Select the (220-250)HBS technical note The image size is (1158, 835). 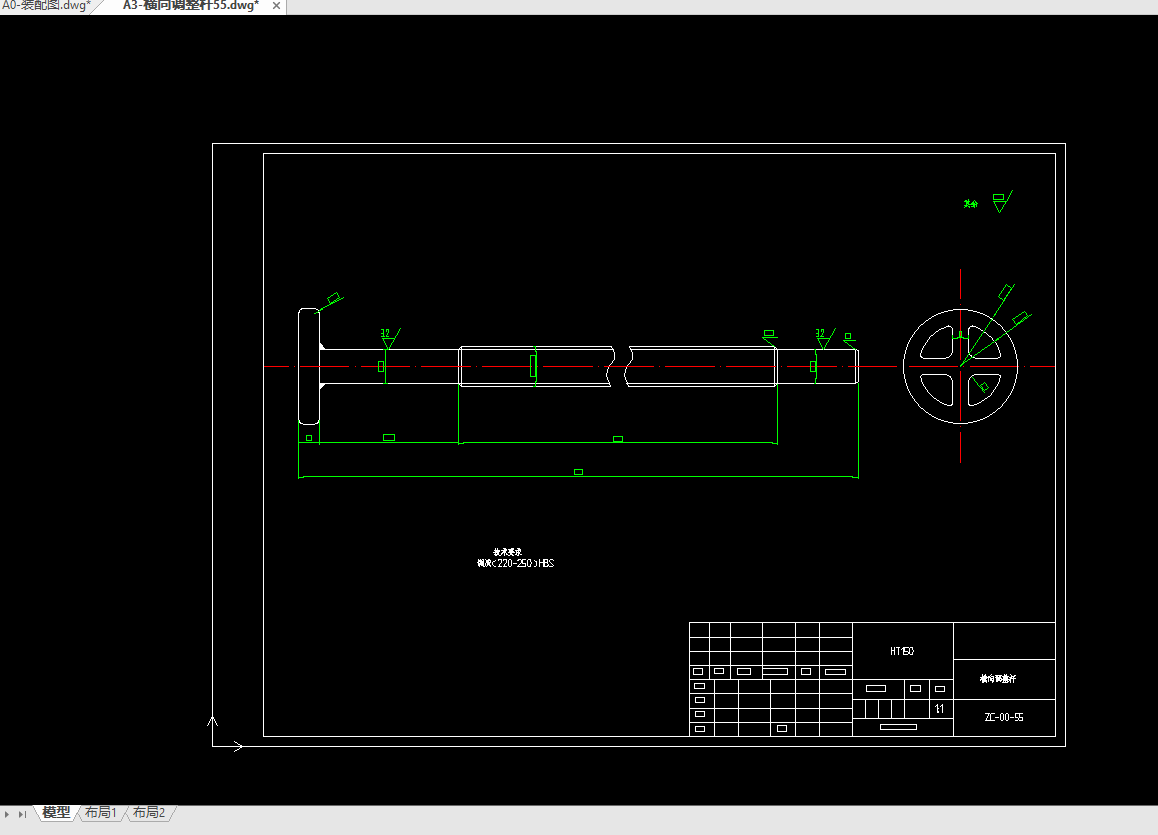point(515,563)
